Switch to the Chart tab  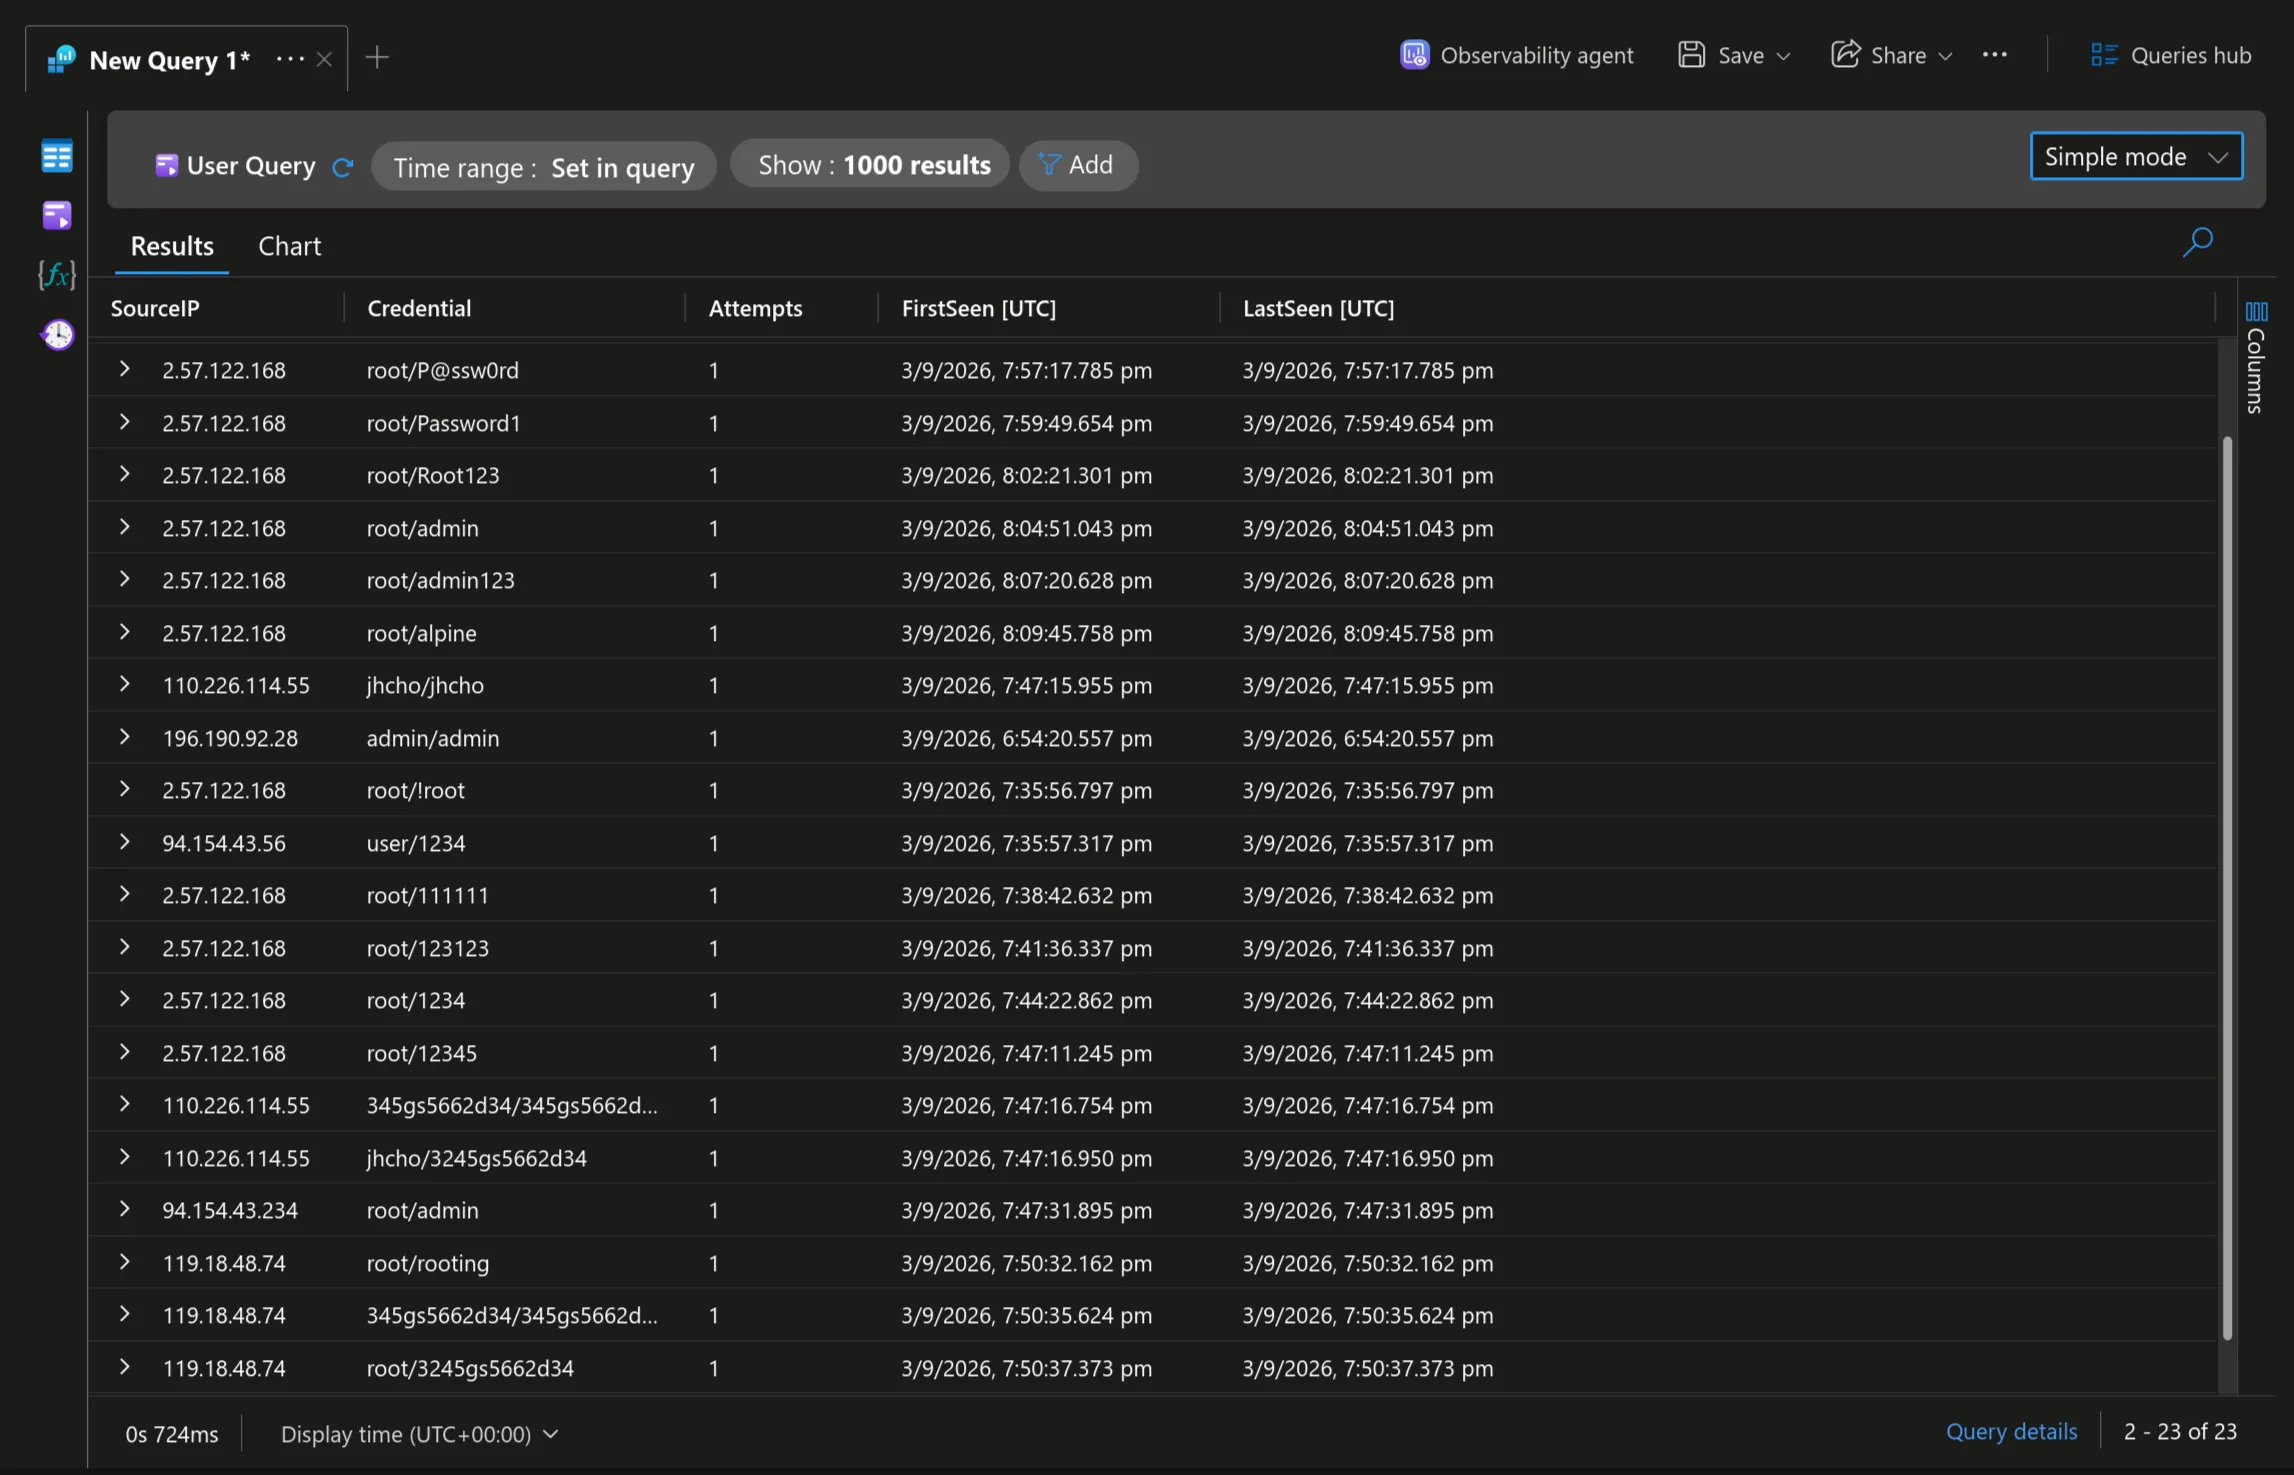(290, 246)
